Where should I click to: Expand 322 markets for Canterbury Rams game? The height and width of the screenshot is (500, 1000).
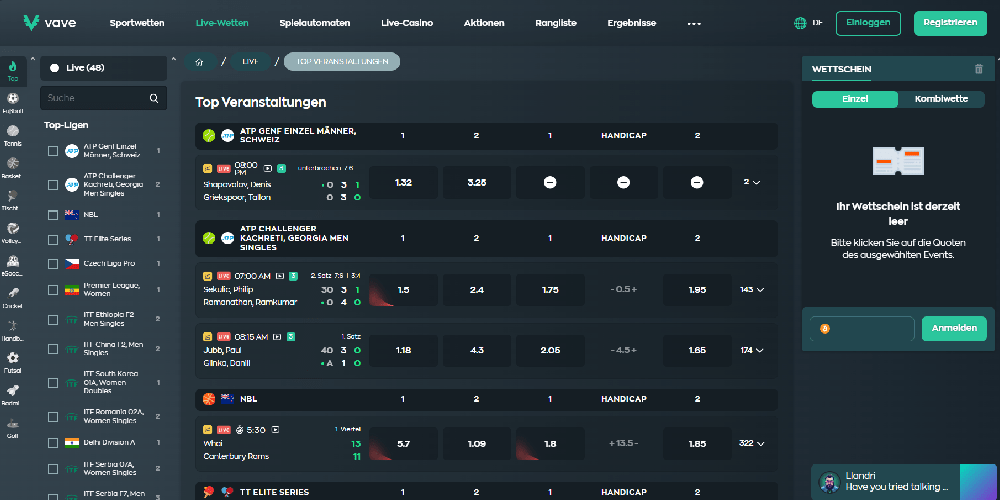[x=752, y=443]
